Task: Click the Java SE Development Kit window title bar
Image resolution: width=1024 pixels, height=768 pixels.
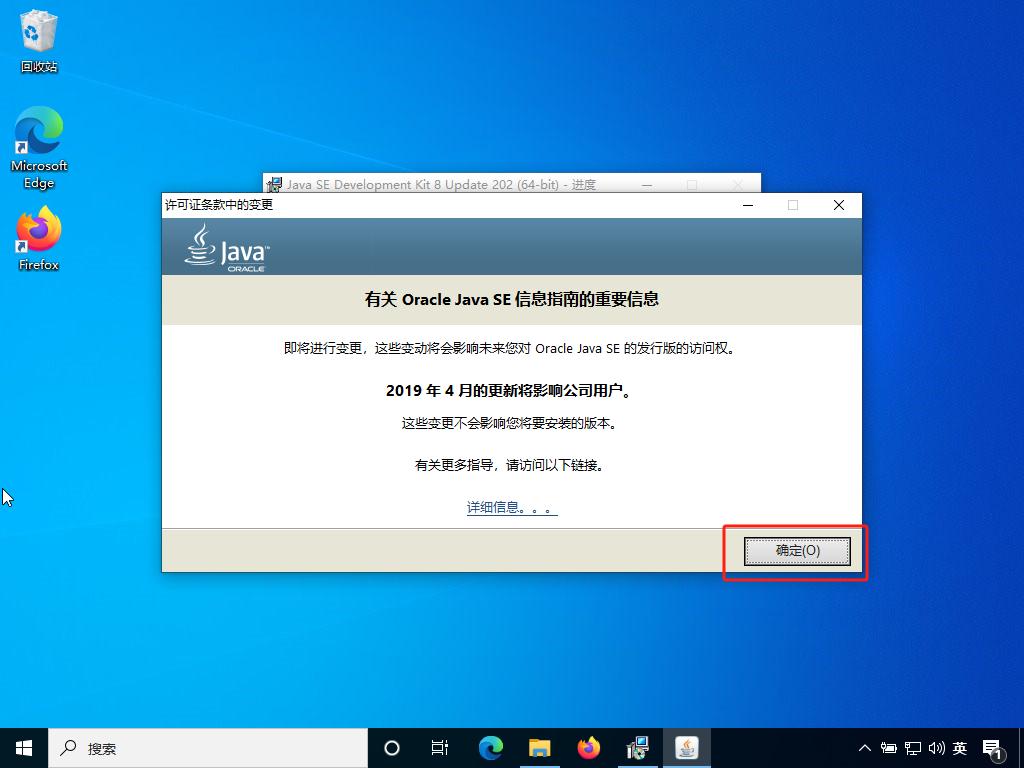Action: coord(441,185)
